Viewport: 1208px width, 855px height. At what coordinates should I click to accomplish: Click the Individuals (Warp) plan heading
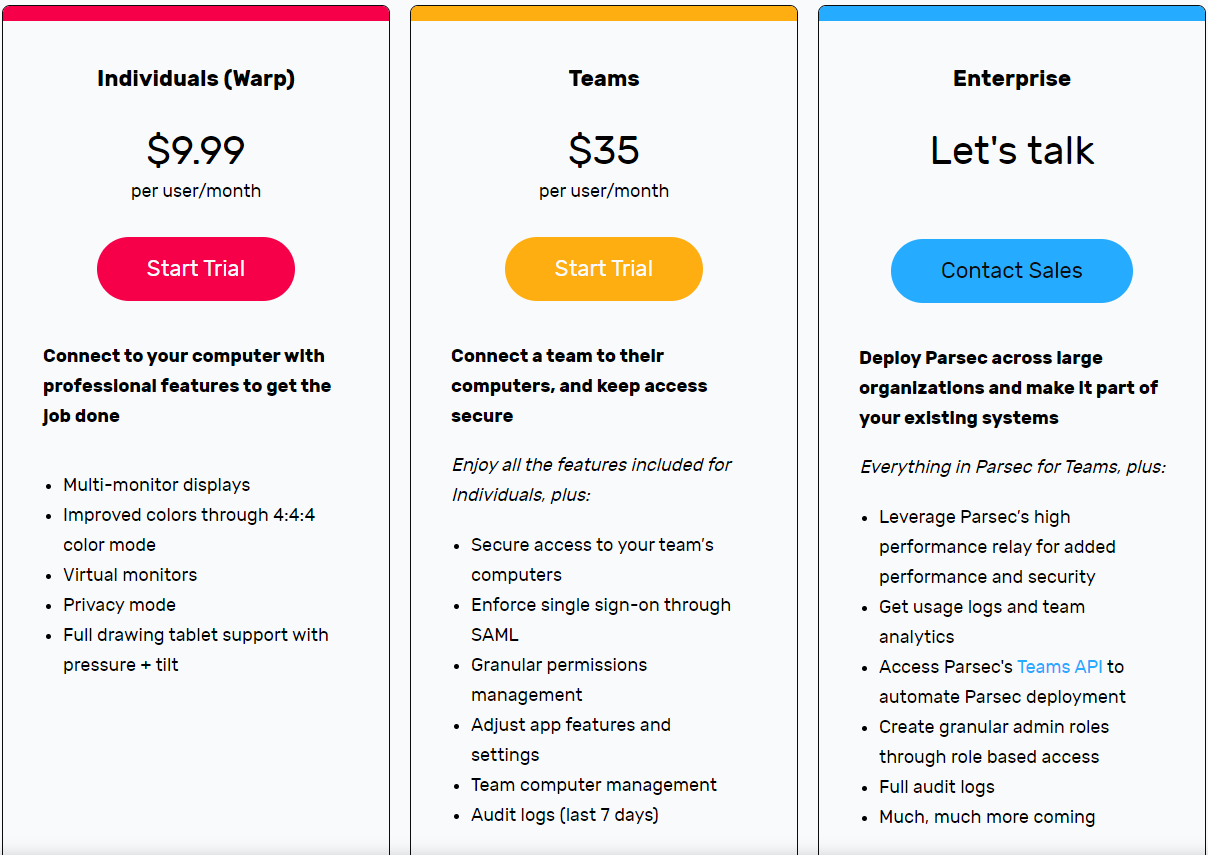196,79
